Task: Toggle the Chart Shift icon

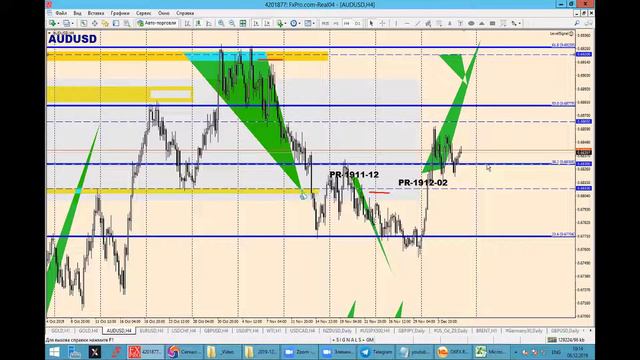Action: click(267, 23)
